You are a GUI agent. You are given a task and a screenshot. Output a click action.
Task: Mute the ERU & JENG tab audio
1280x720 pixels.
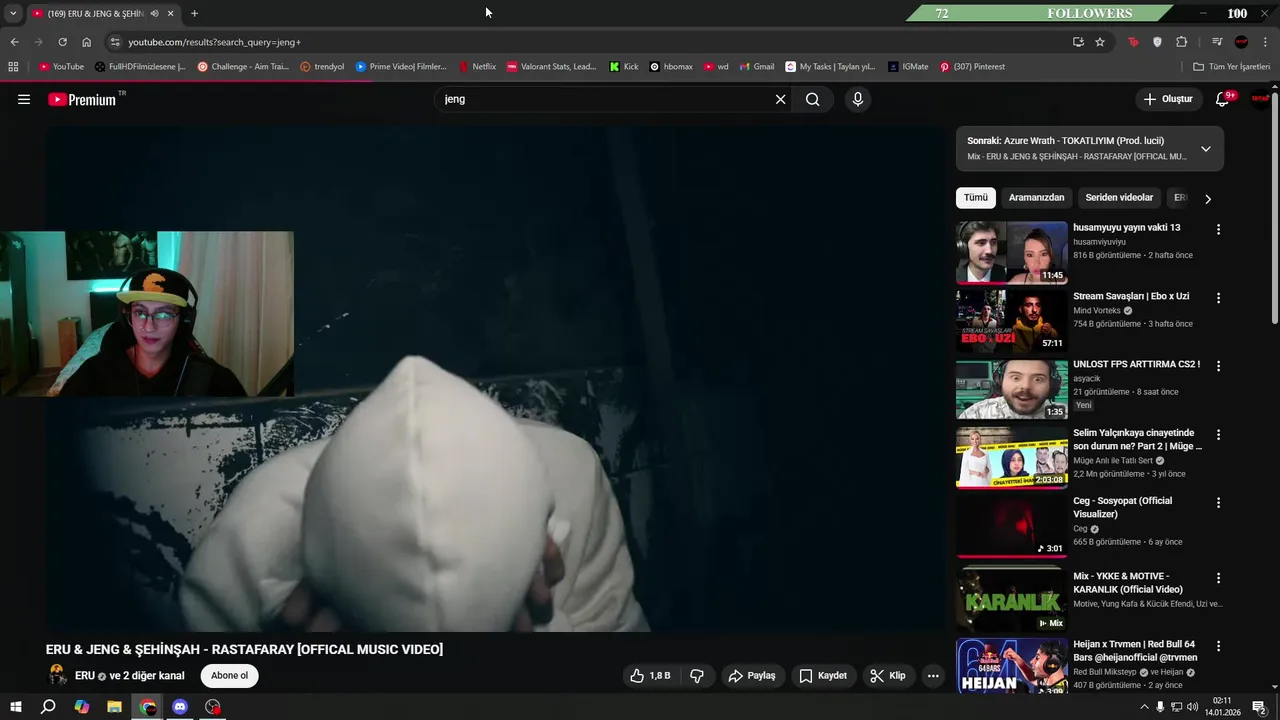[154, 14]
